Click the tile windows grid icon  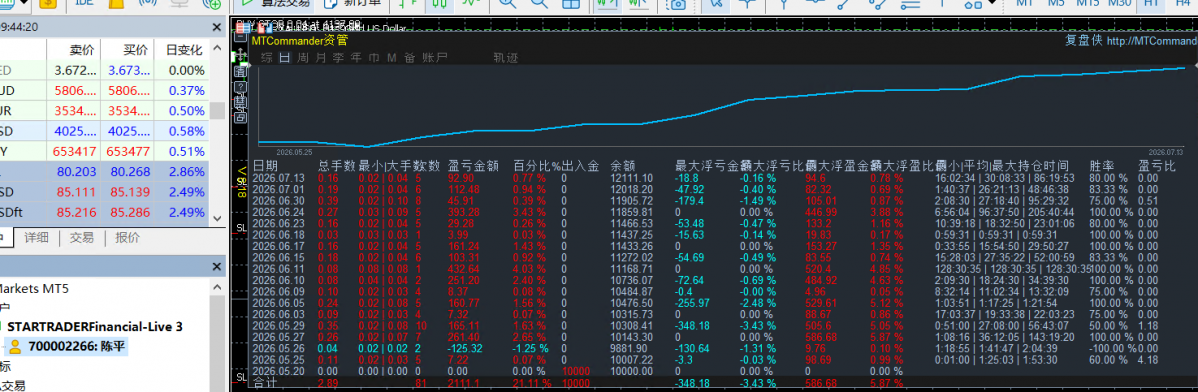point(571,4)
